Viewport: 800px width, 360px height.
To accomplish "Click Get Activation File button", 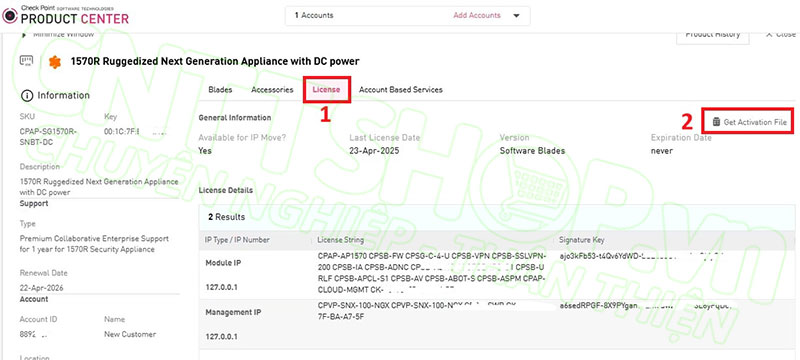I will click(749, 122).
